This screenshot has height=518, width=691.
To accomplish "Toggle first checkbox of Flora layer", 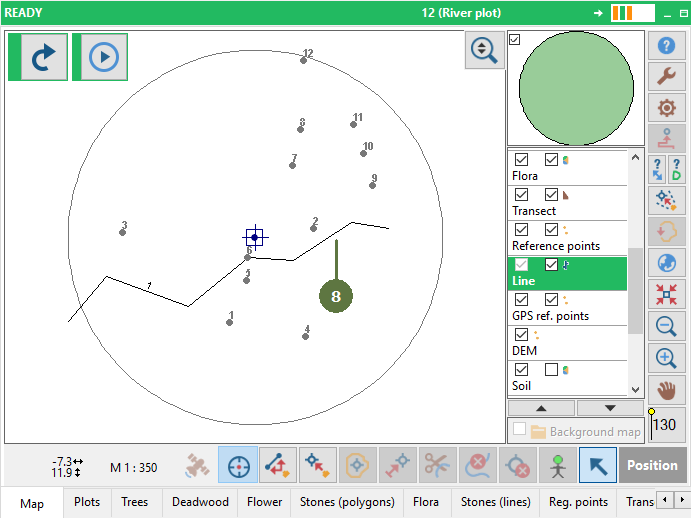I will (521, 159).
